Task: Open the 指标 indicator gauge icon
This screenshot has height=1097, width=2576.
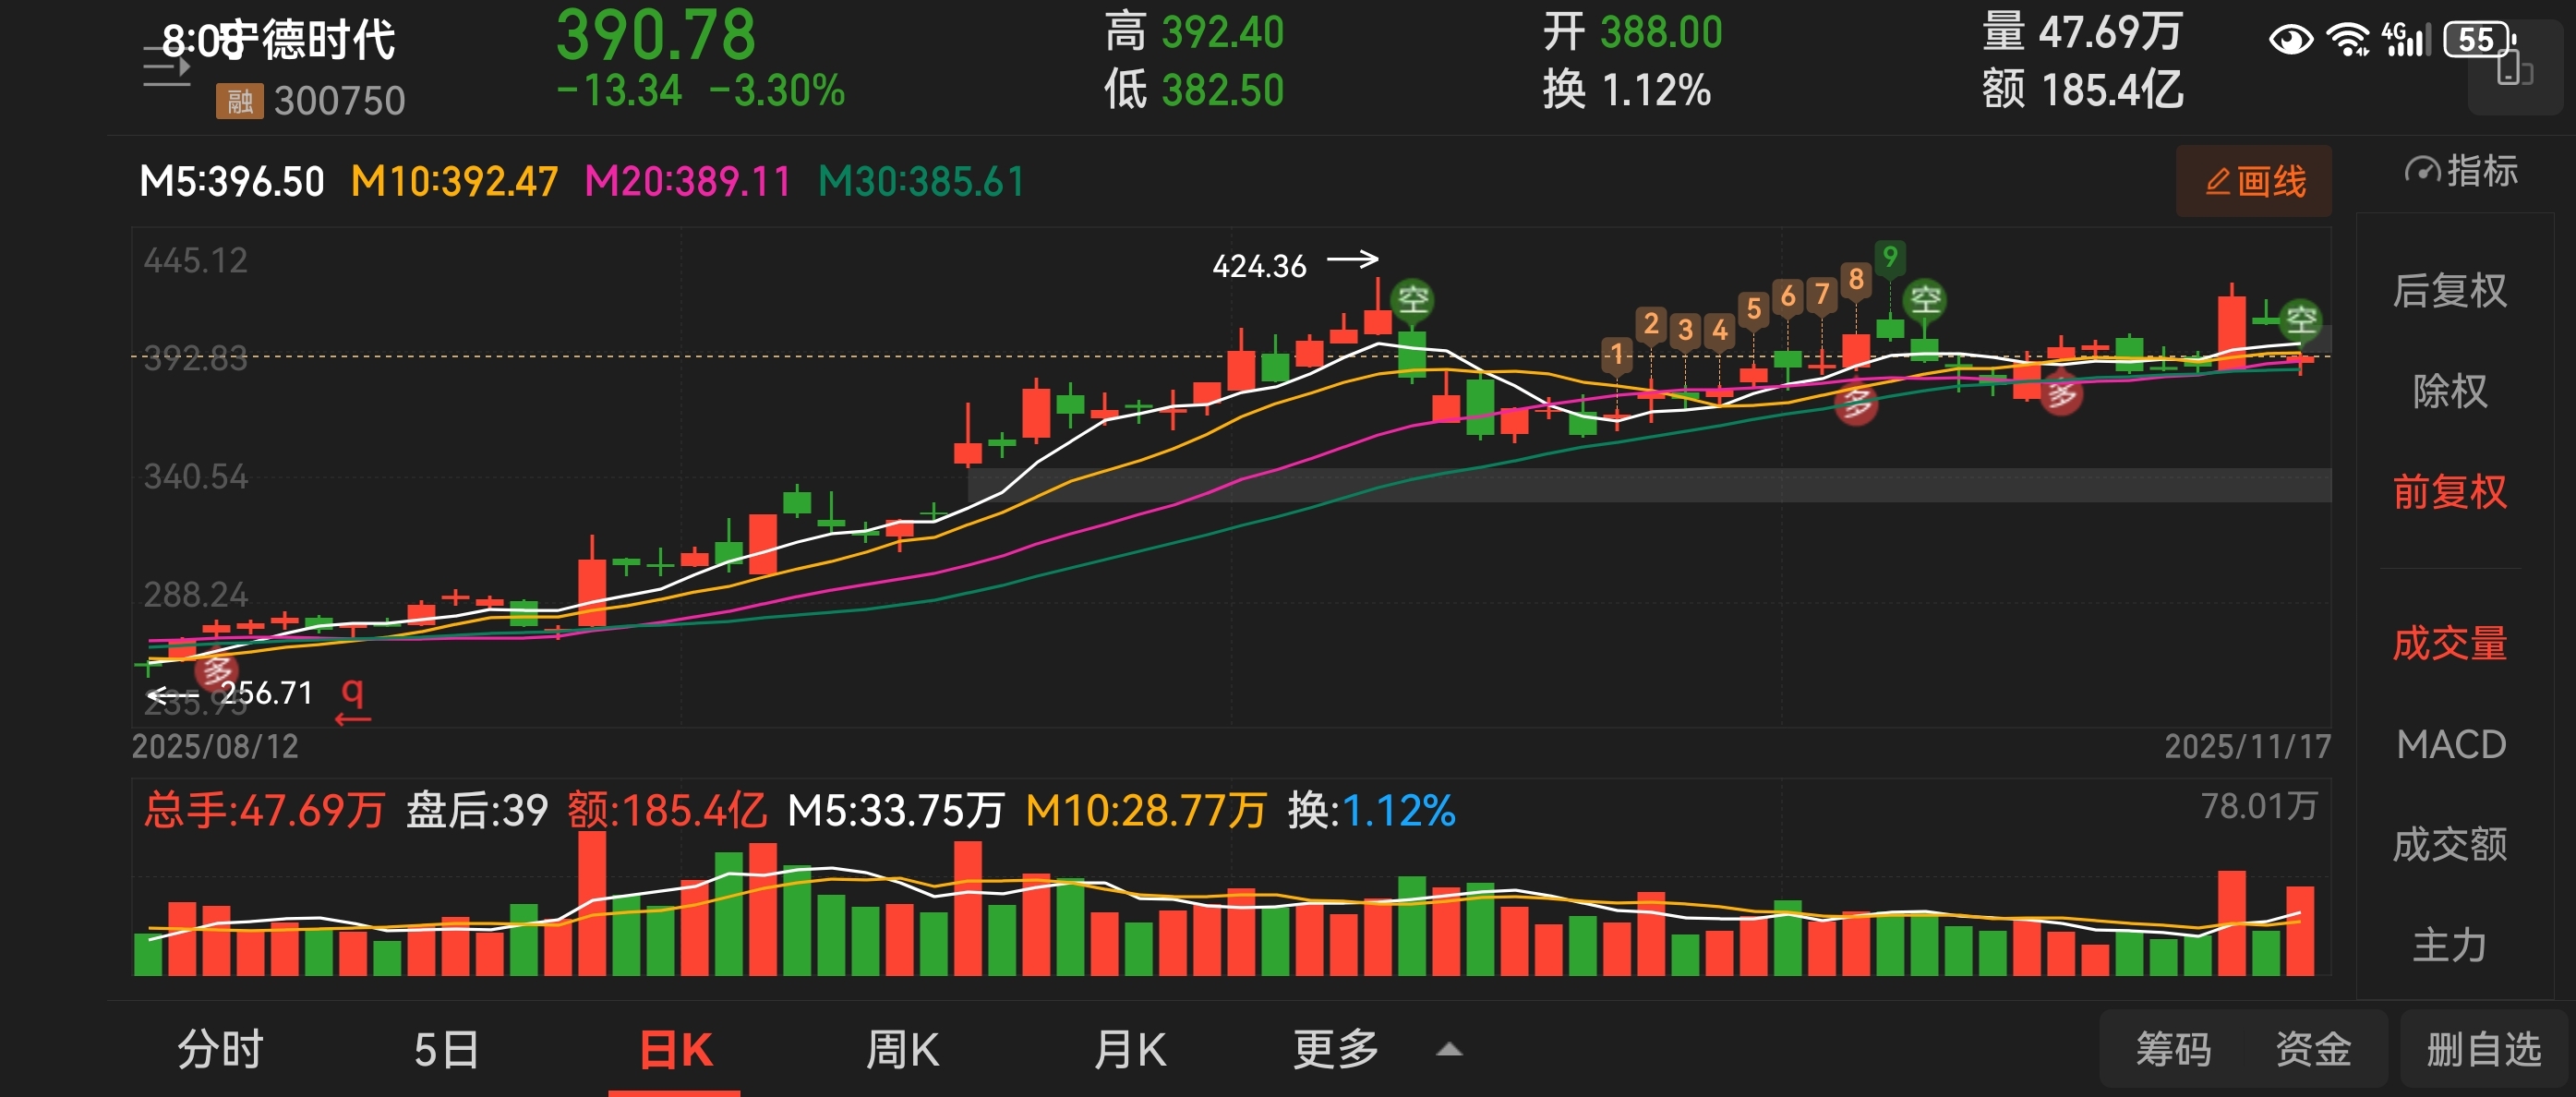Action: 2421,171
